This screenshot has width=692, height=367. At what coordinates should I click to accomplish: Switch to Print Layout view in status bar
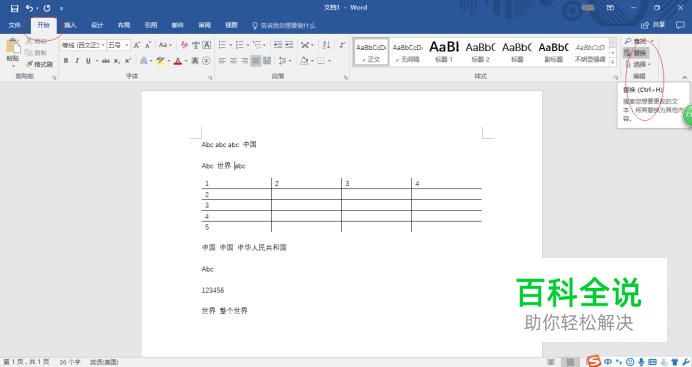click(571, 362)
